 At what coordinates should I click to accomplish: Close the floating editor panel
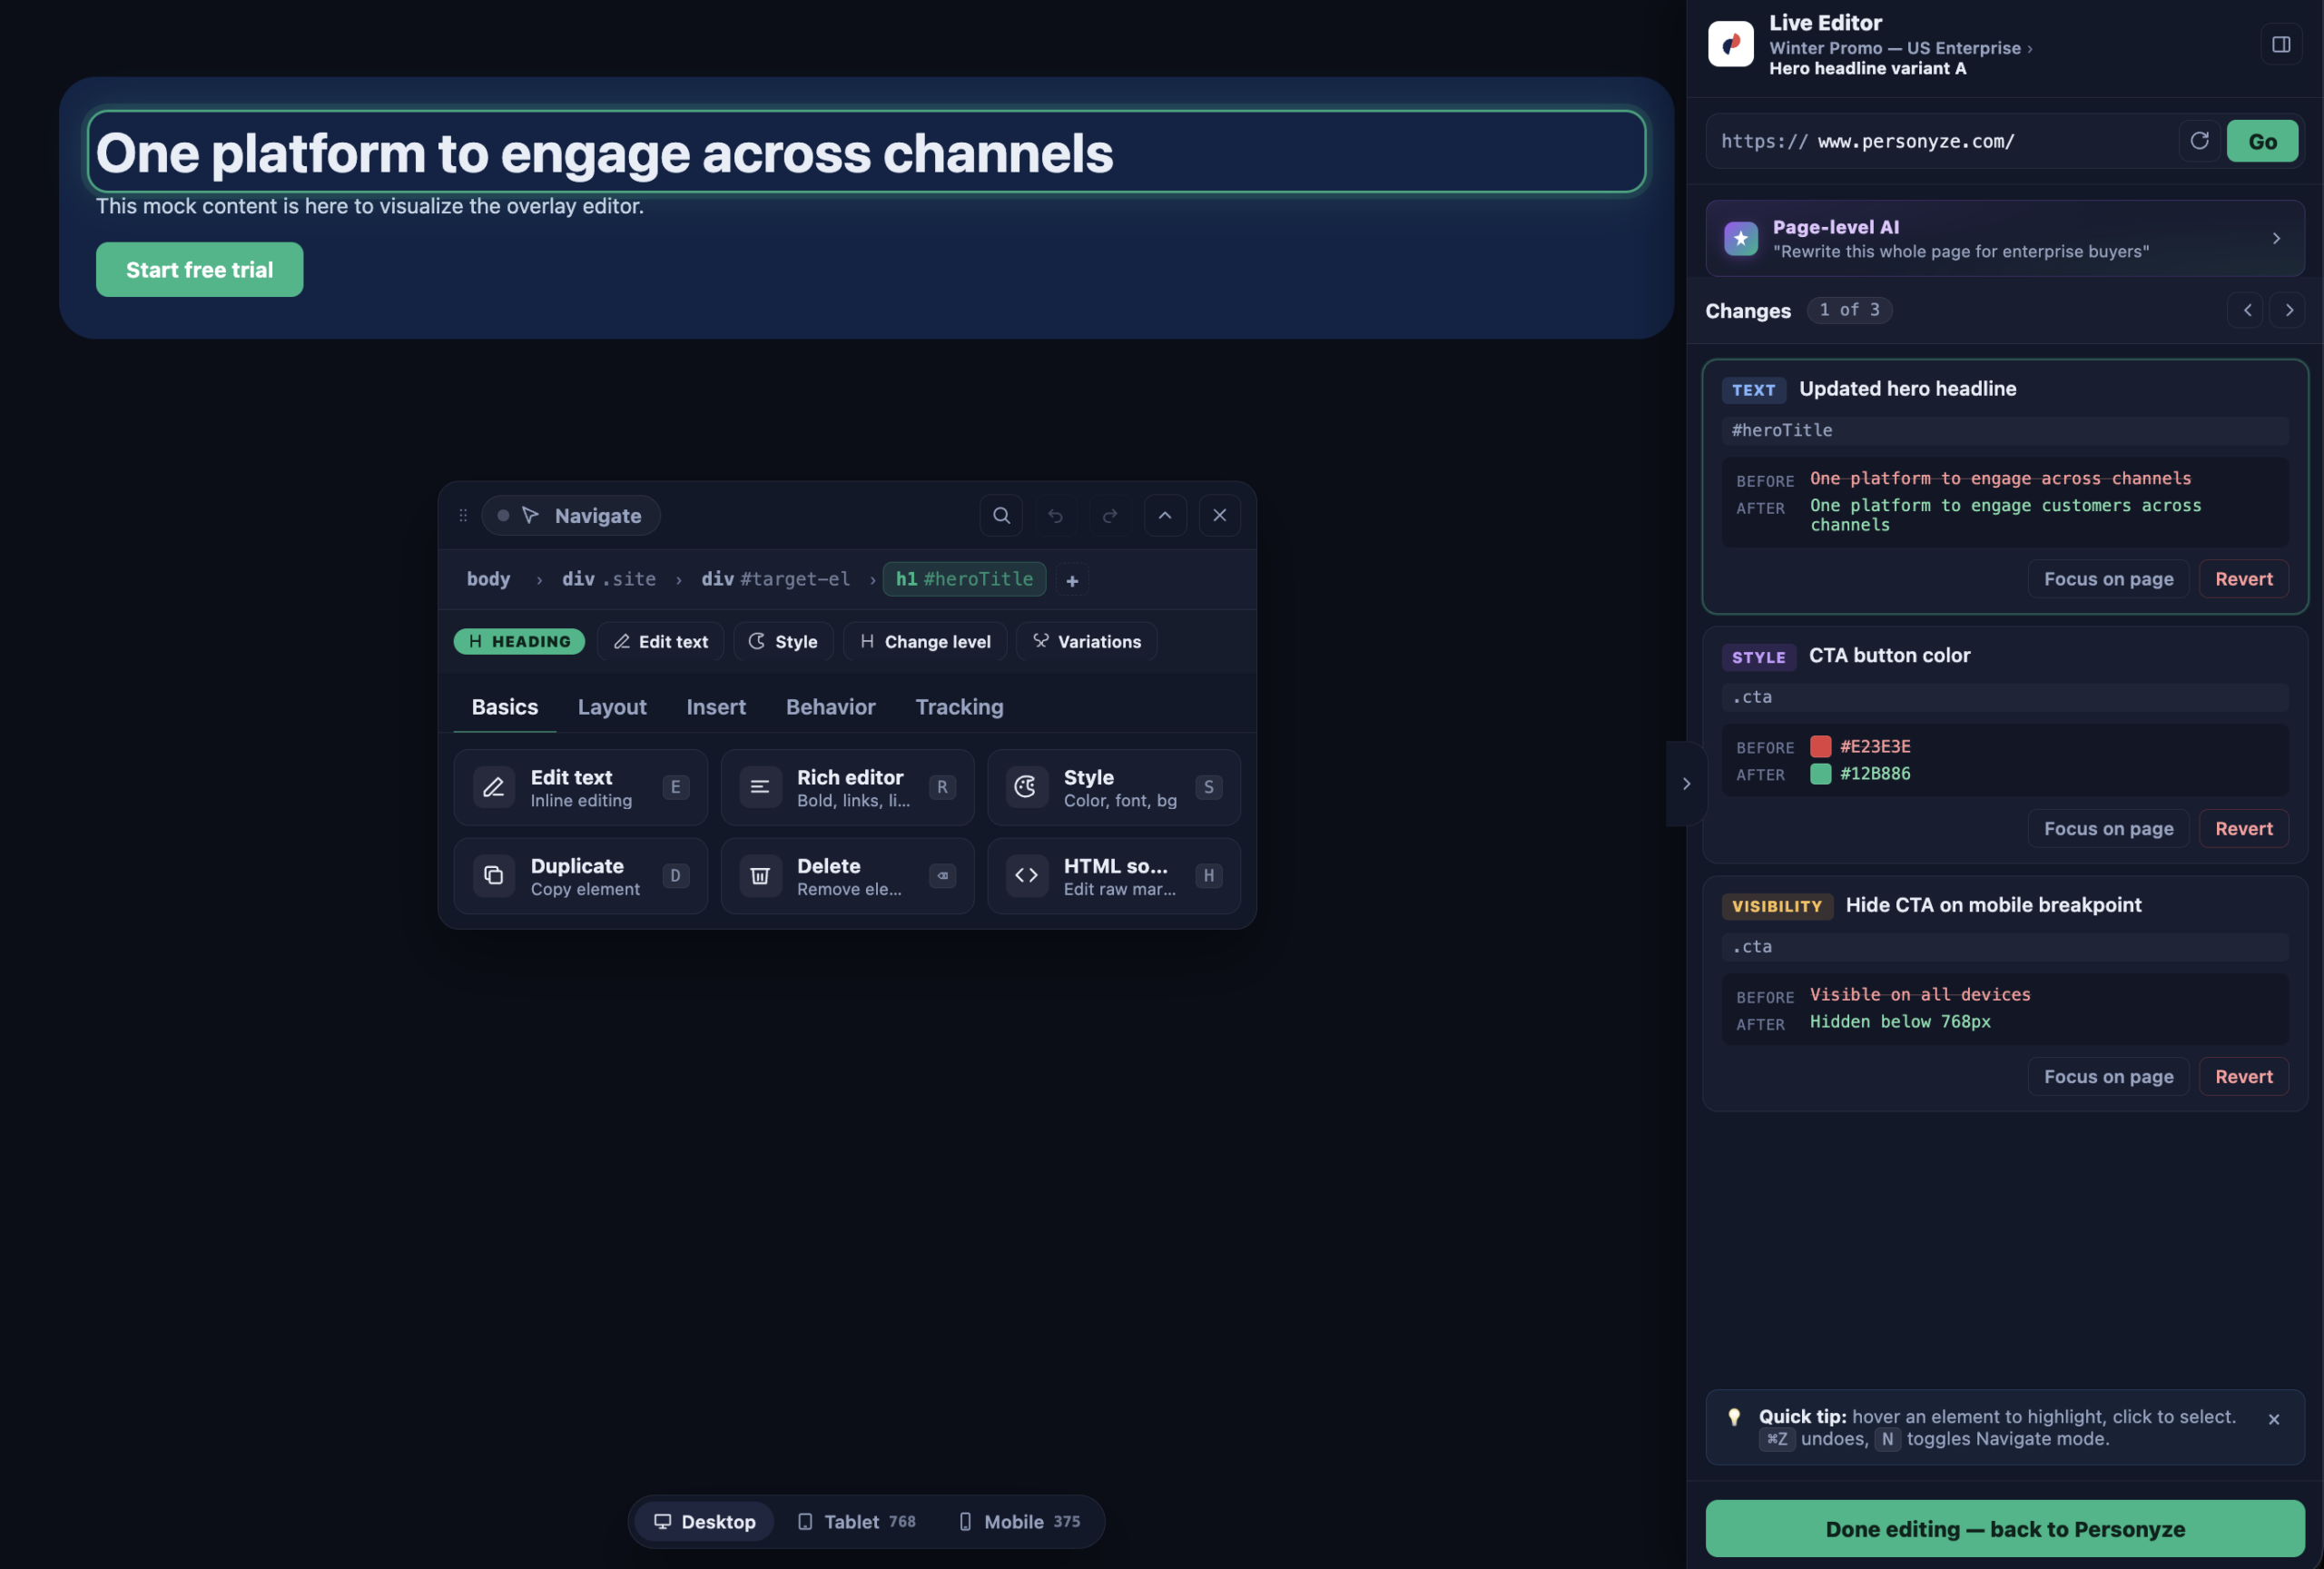tap(1219, 515)
